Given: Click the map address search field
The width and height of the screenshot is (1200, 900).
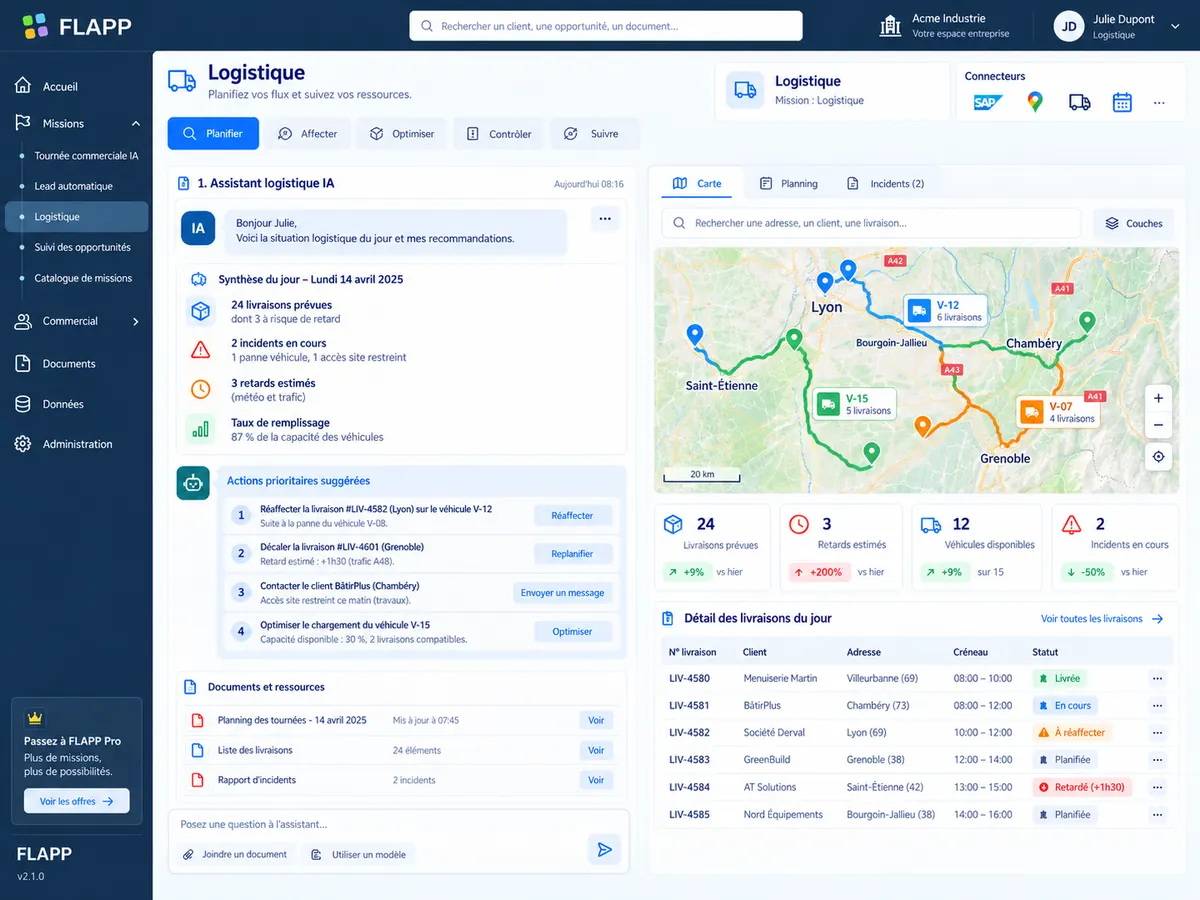Looking at the screenshot, I should coord(871,224).
